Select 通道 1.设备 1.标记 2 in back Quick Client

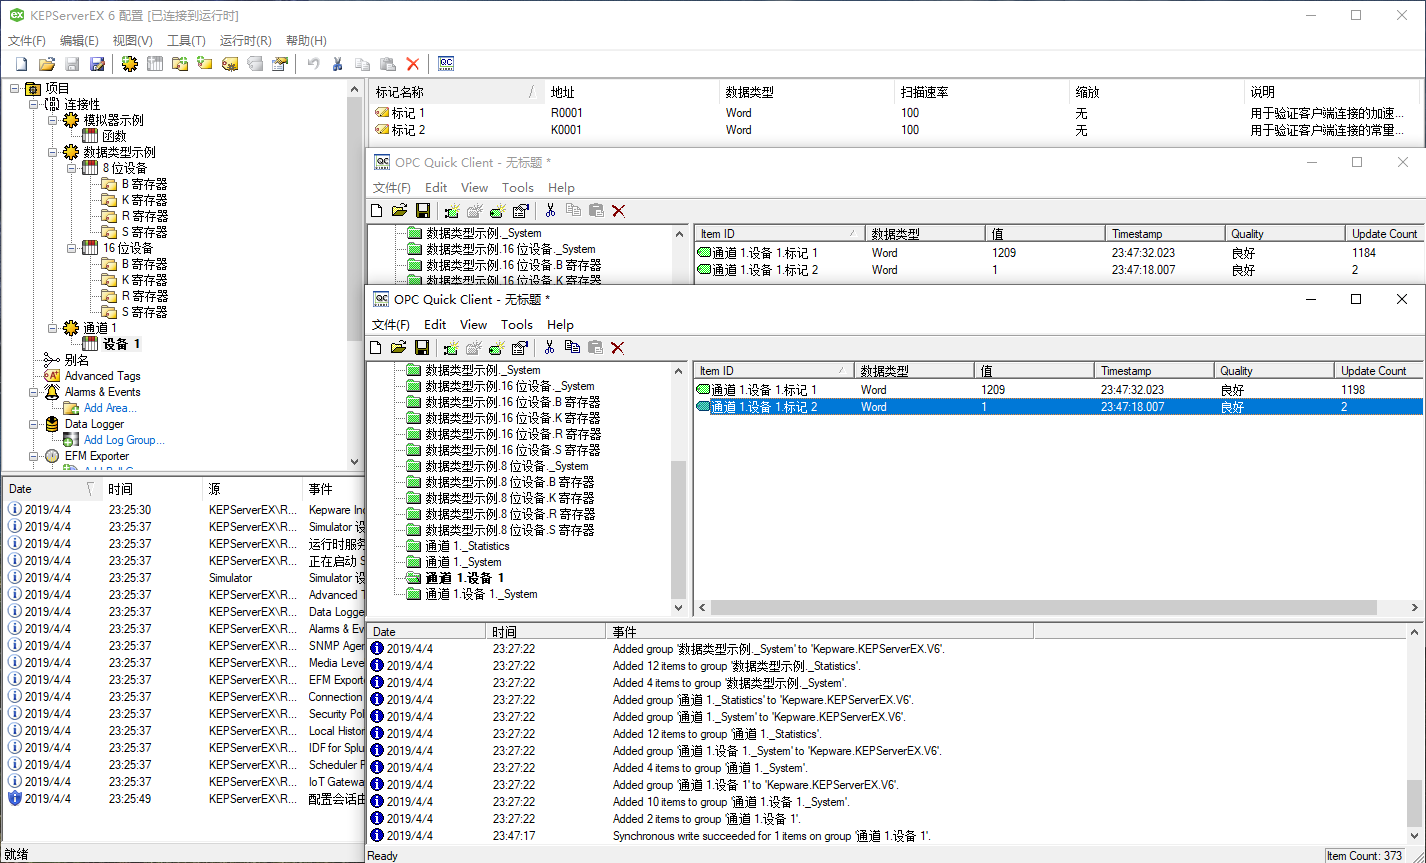click(x=1058, y=270)
